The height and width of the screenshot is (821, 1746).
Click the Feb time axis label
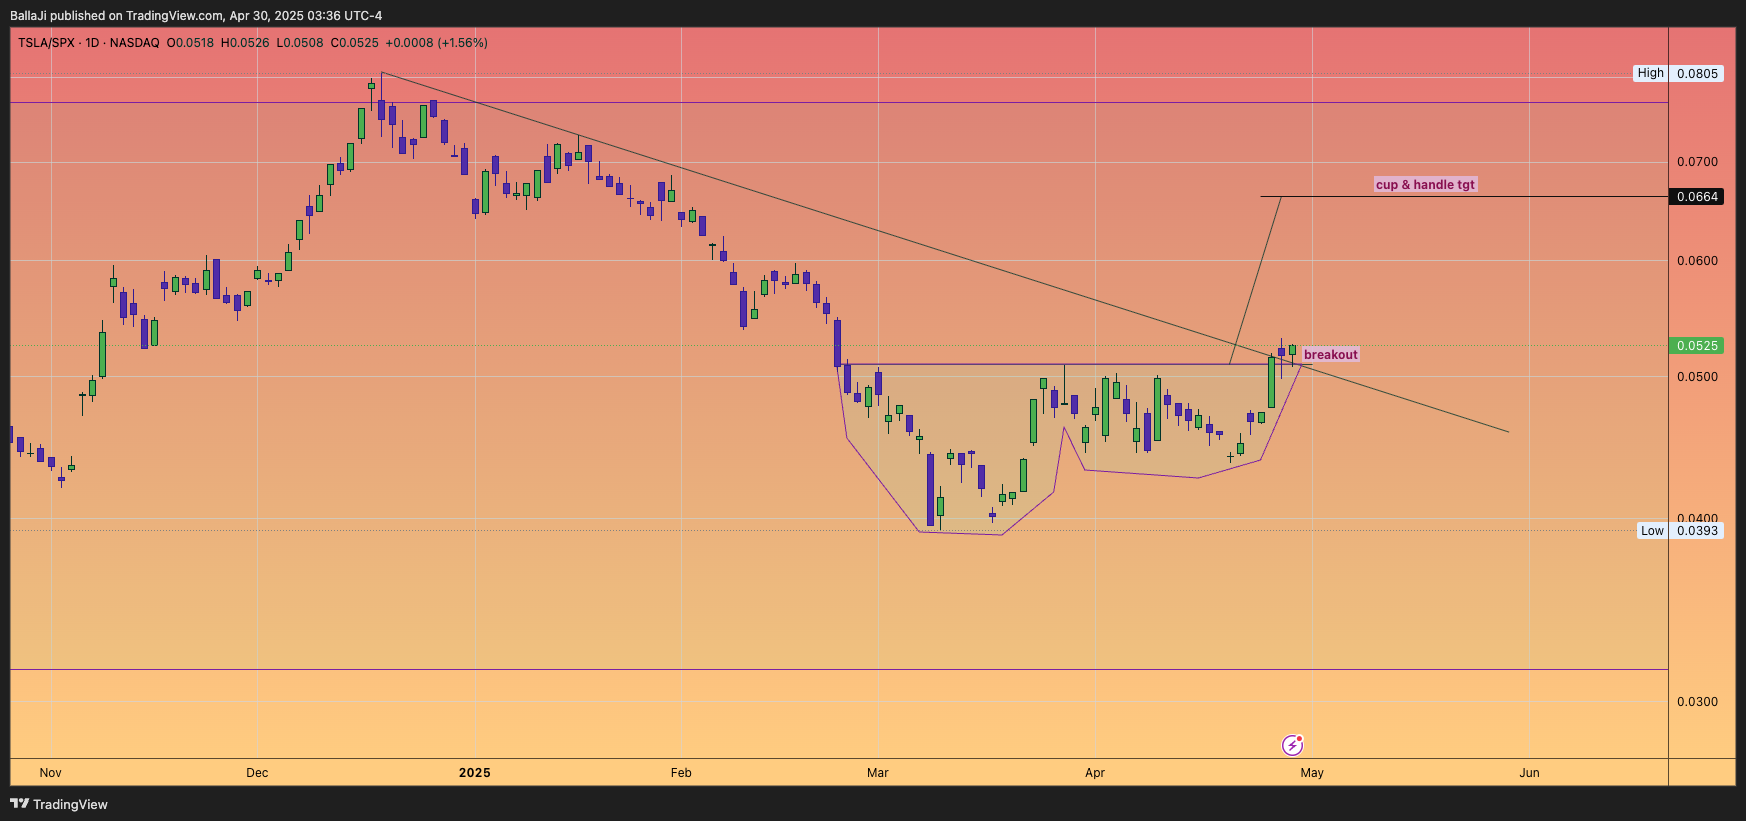(681, 773)
